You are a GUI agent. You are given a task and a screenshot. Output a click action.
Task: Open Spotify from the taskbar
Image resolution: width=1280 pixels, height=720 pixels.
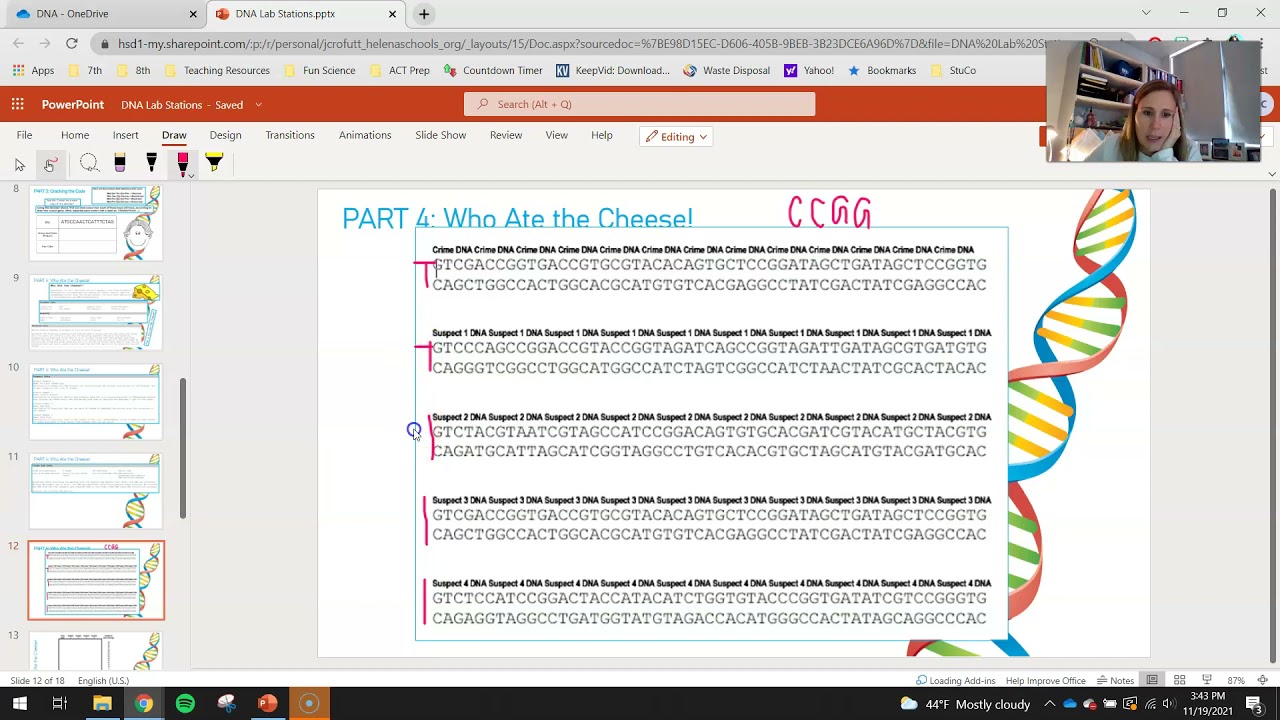[x=185, y=704]
